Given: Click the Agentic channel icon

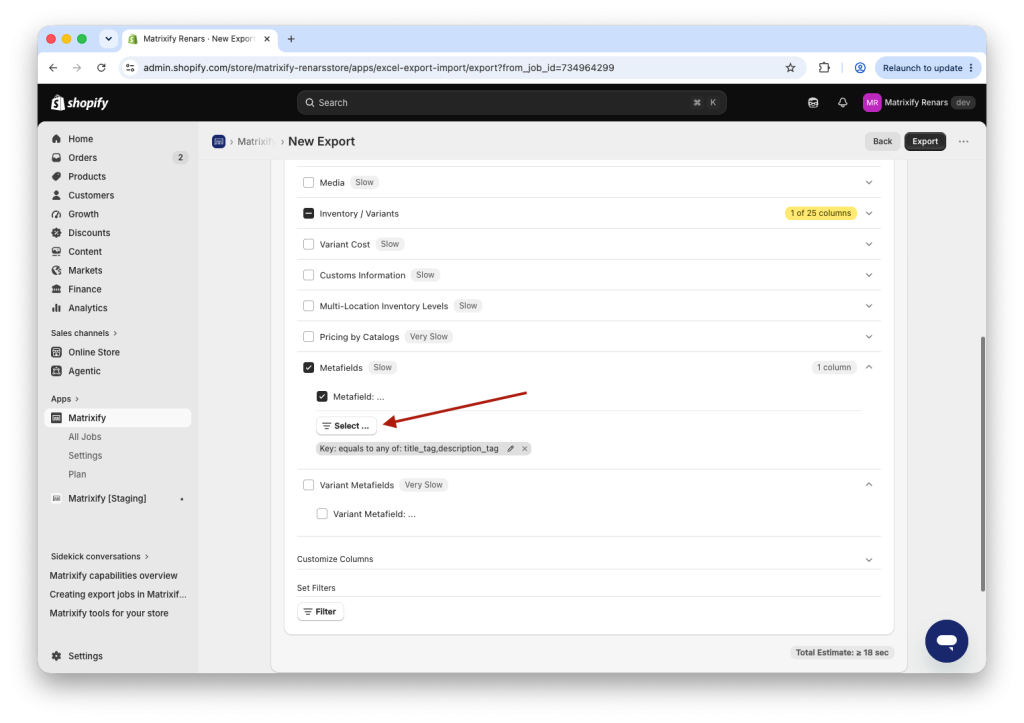Looking at the screenshot, I should point(57,371).
